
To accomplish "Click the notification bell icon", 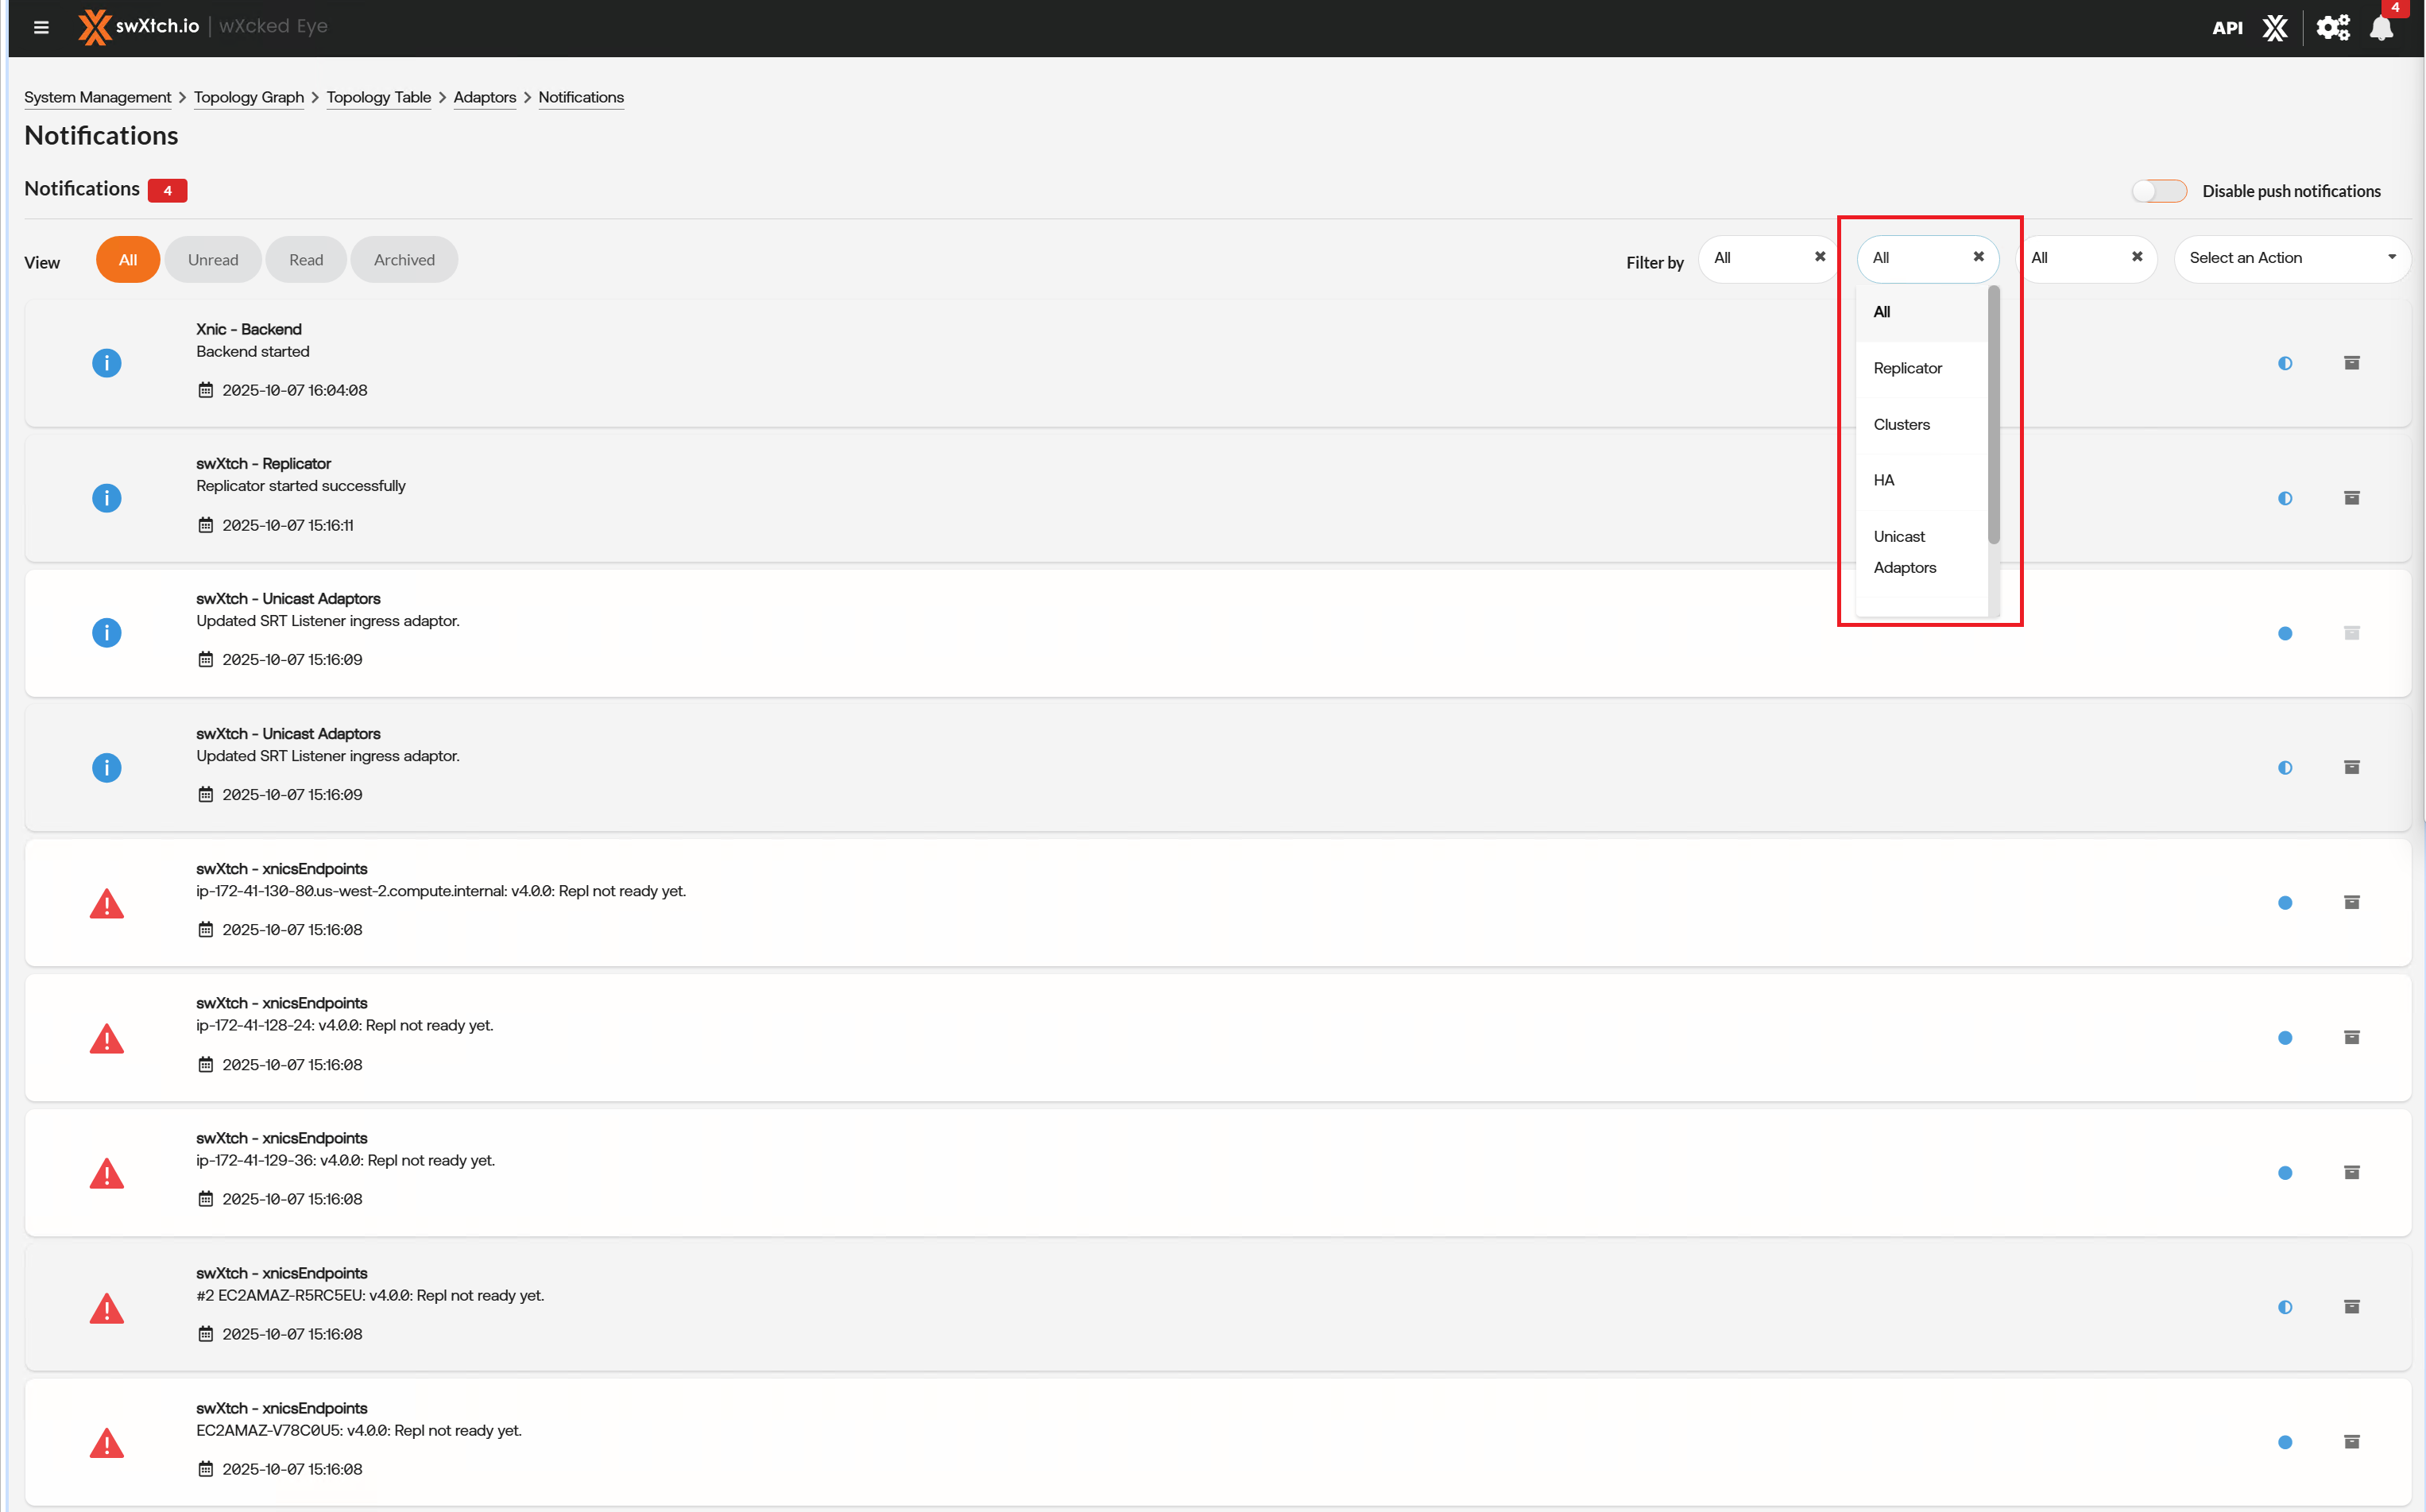I will coord(2381,28).
